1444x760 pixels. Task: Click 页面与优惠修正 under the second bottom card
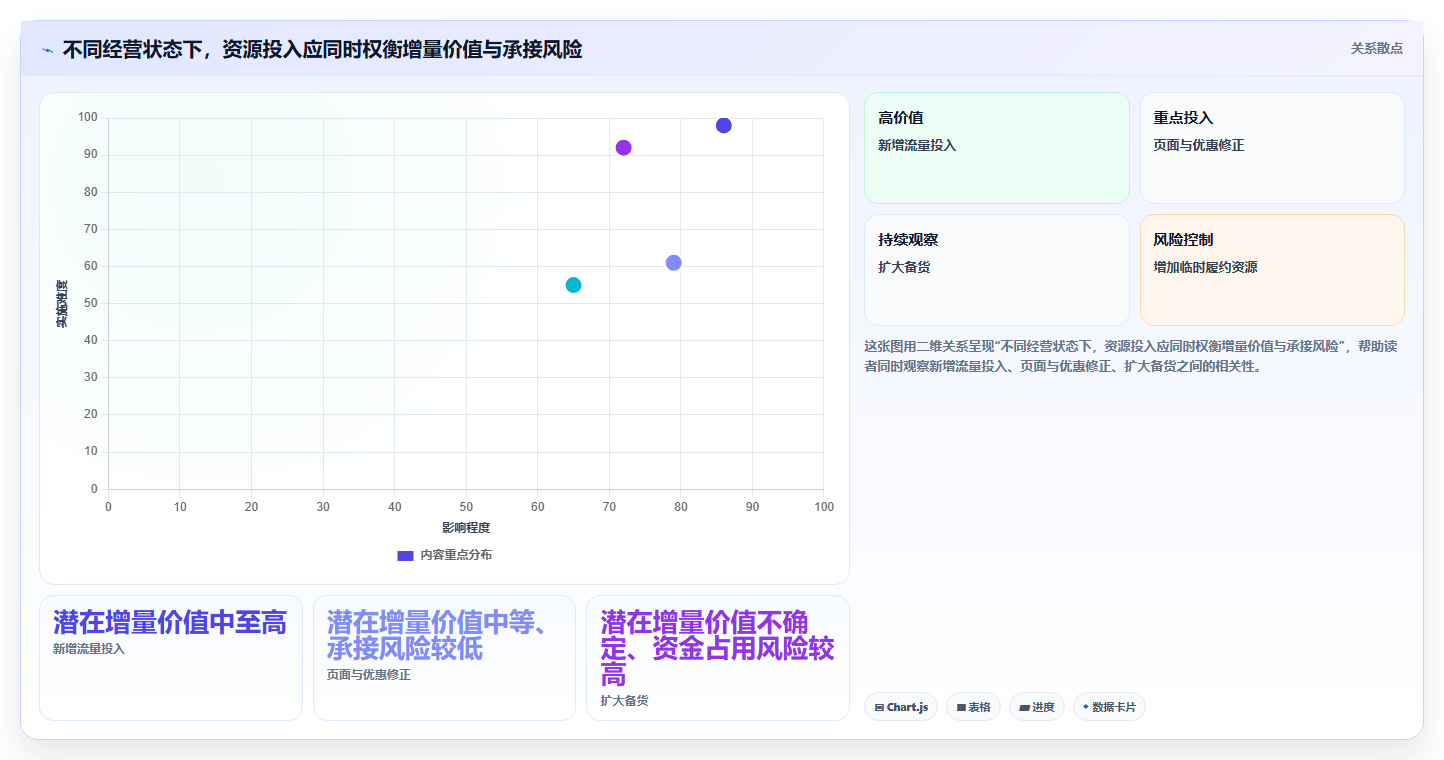click(369, 675)
